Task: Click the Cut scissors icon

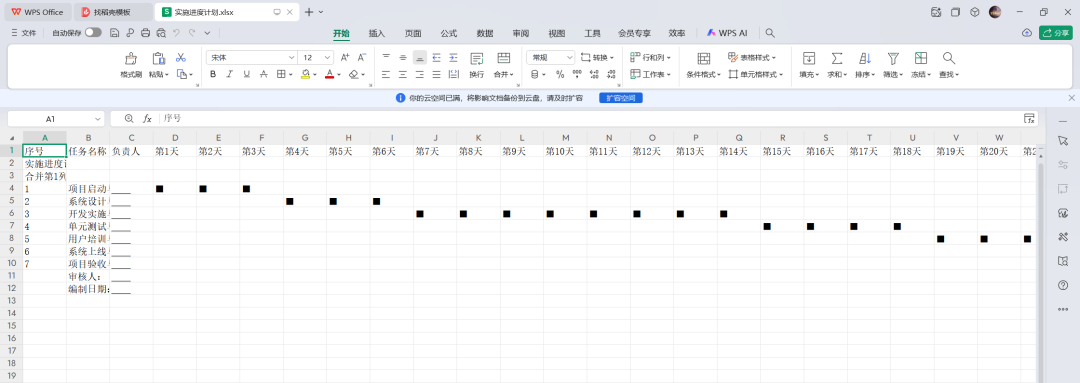Action: [x=180, y=58]
